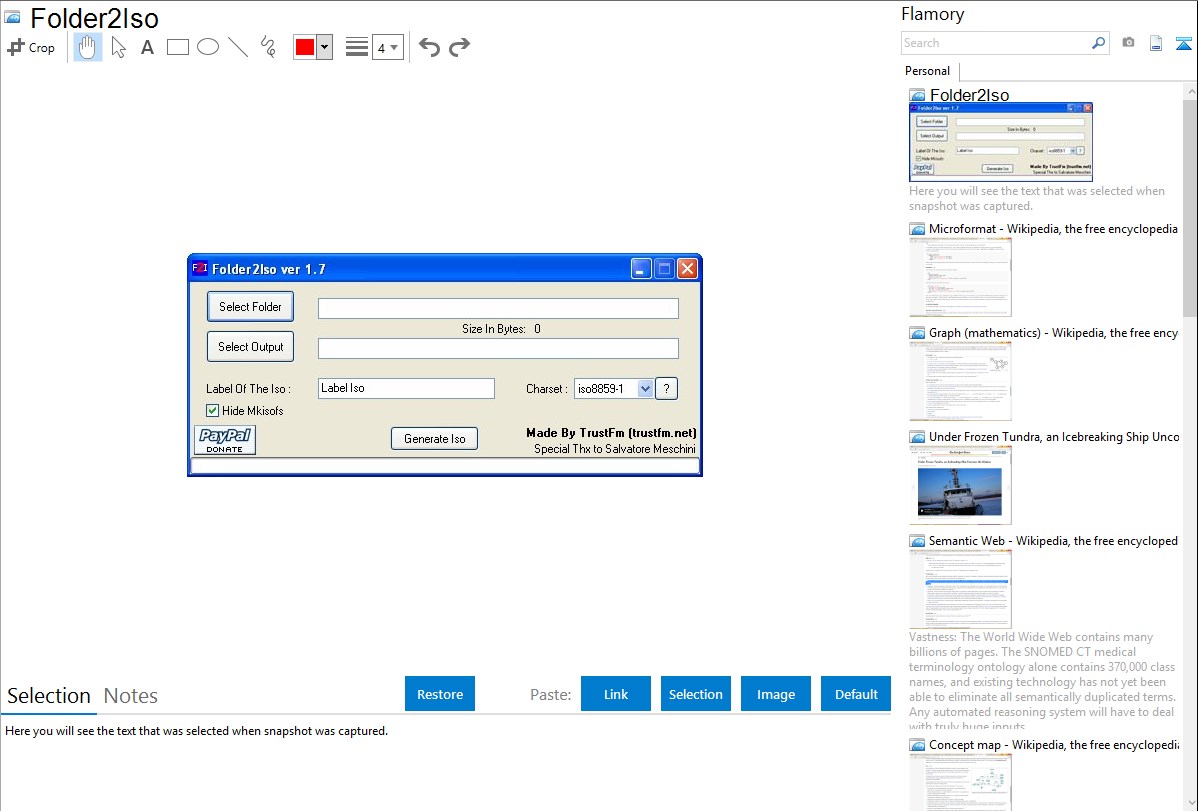The height and width of the screenshot is (811, 1198).
Task: Click the Flamory search field
Action: point(995,43)
